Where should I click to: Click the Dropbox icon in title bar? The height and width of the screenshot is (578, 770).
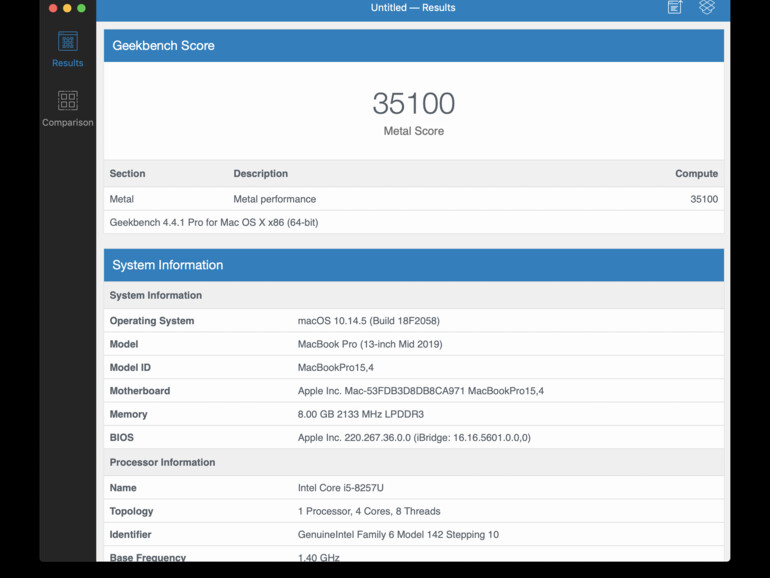click(x=707, y=7)
